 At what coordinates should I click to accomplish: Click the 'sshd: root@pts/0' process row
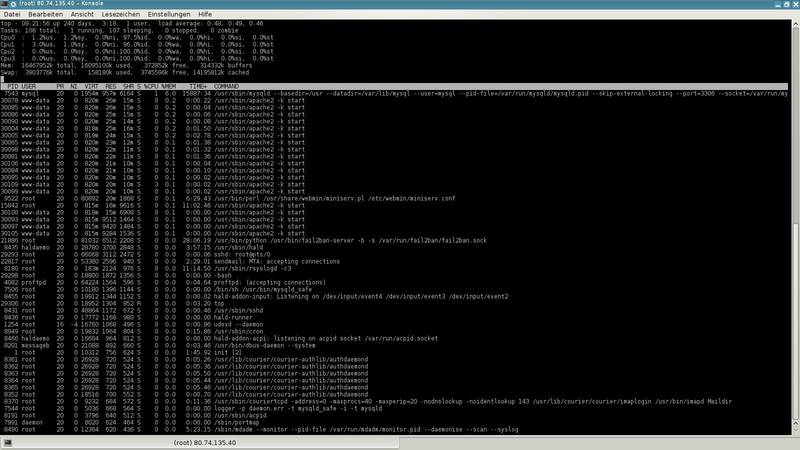pos(136,255)
